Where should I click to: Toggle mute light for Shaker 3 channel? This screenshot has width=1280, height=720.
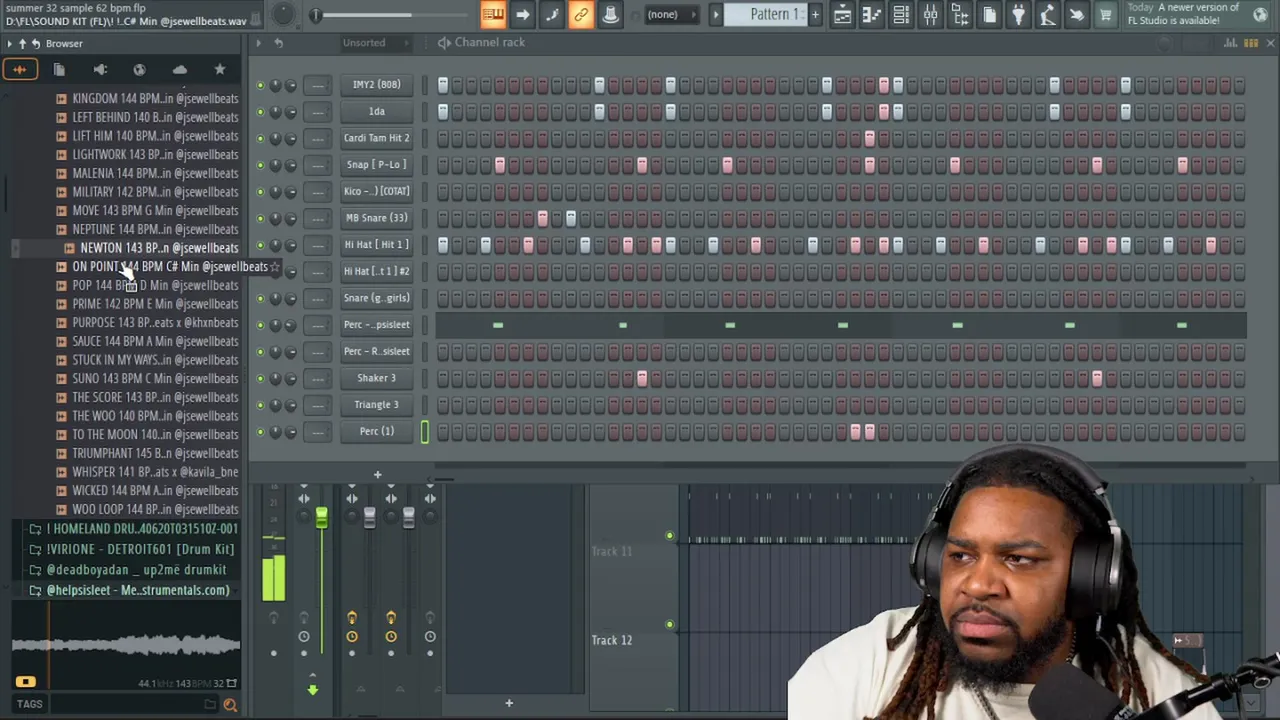click(260, 378)
